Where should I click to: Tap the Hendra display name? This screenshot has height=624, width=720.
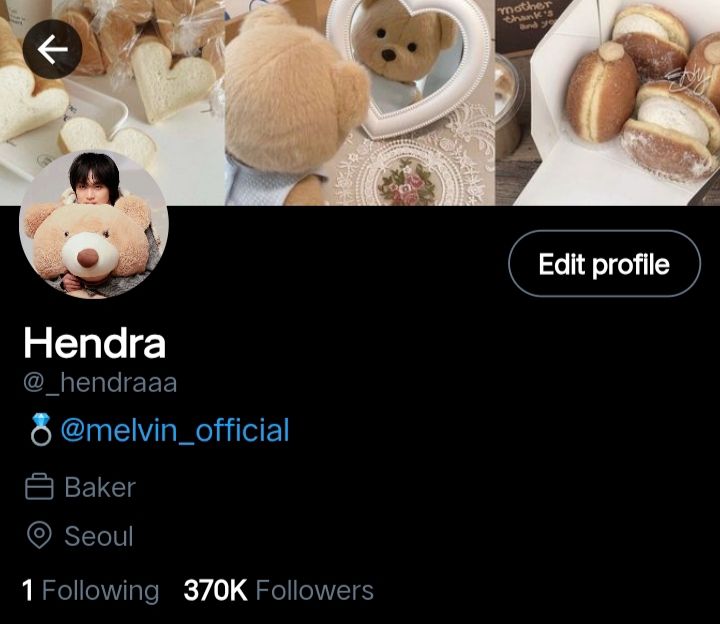[94, 343]
